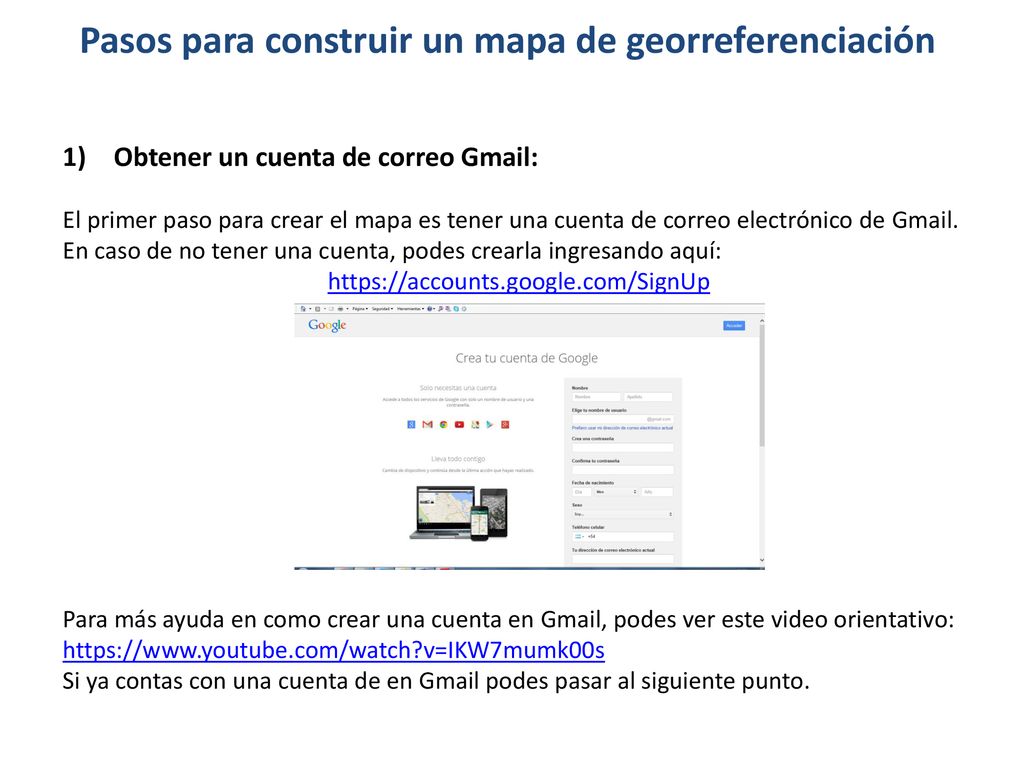Viewport: 1024px width, 768px height.
Task: Click the vertical scrollbar thumb in browser
Action: tap(762, 386)
